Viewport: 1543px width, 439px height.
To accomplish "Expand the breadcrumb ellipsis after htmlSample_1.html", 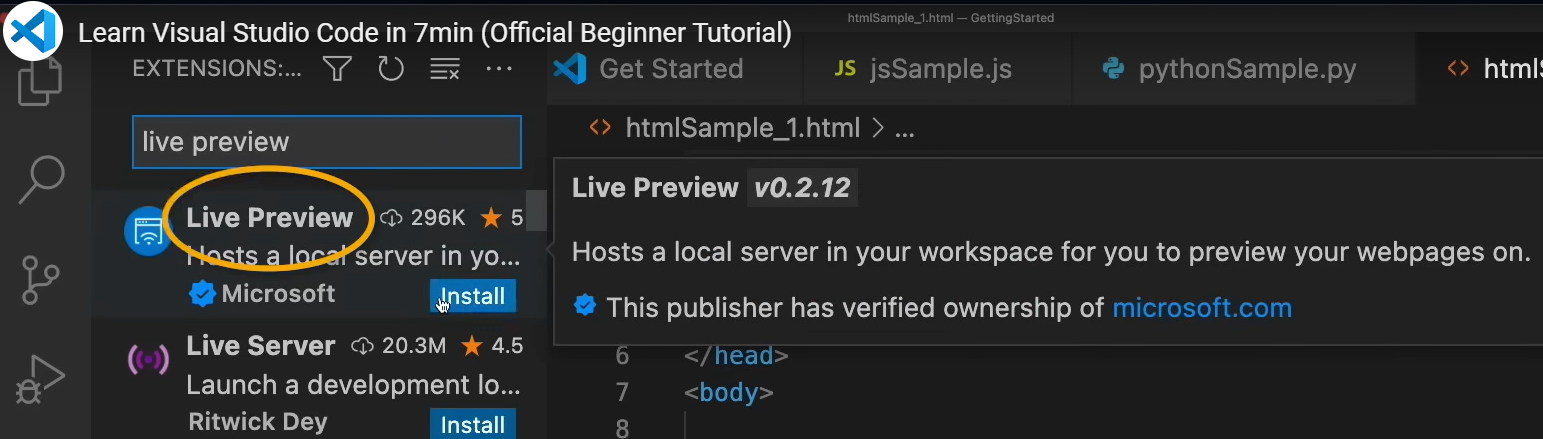I will (x=904, y=128).
